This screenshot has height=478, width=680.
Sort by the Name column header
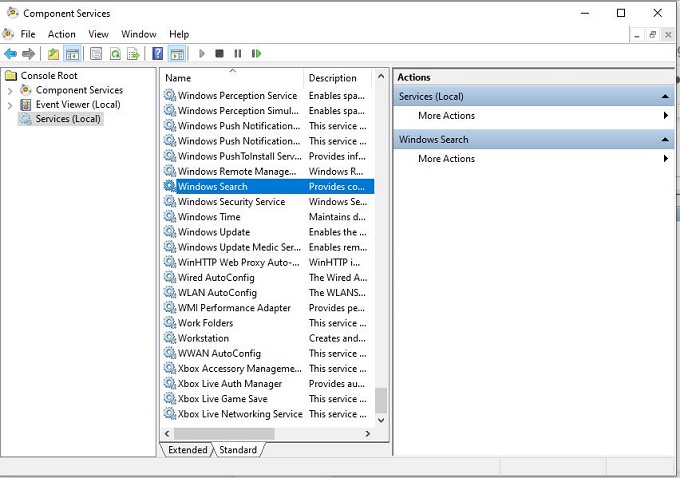click(x=232, y=78)
